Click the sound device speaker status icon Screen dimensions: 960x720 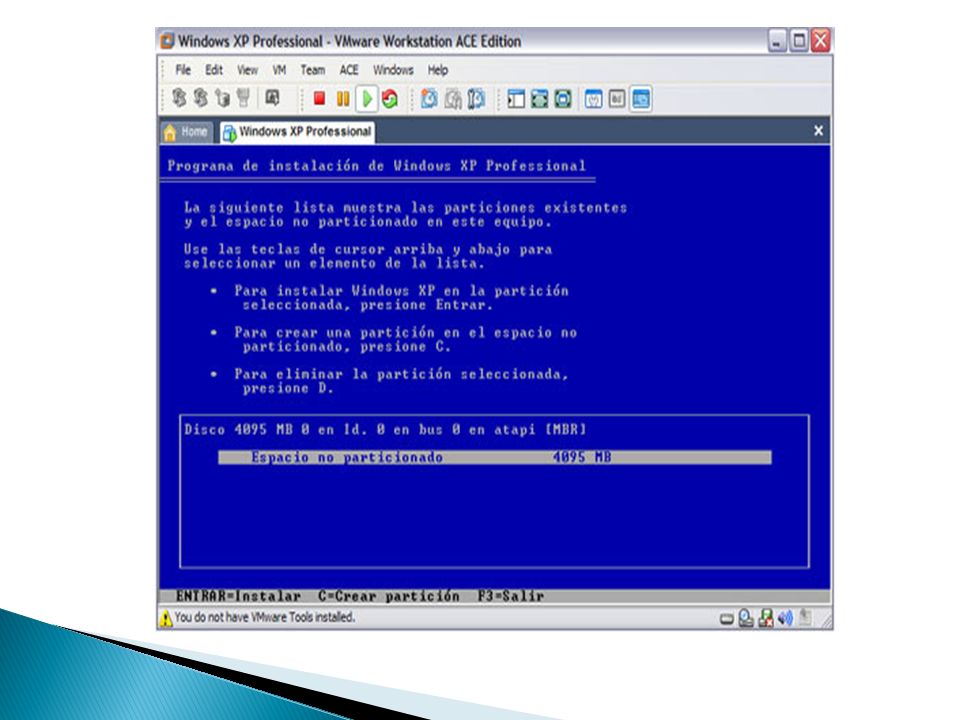(x=785, y=618)
